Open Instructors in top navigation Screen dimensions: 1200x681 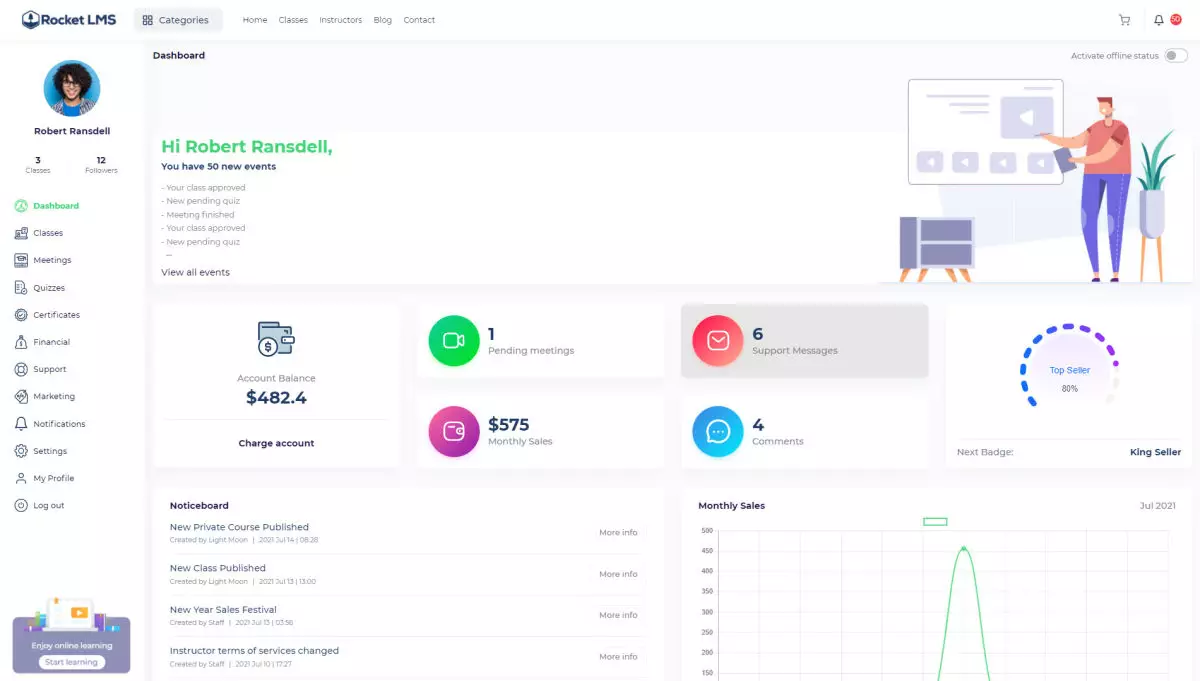tap(341, 20)
